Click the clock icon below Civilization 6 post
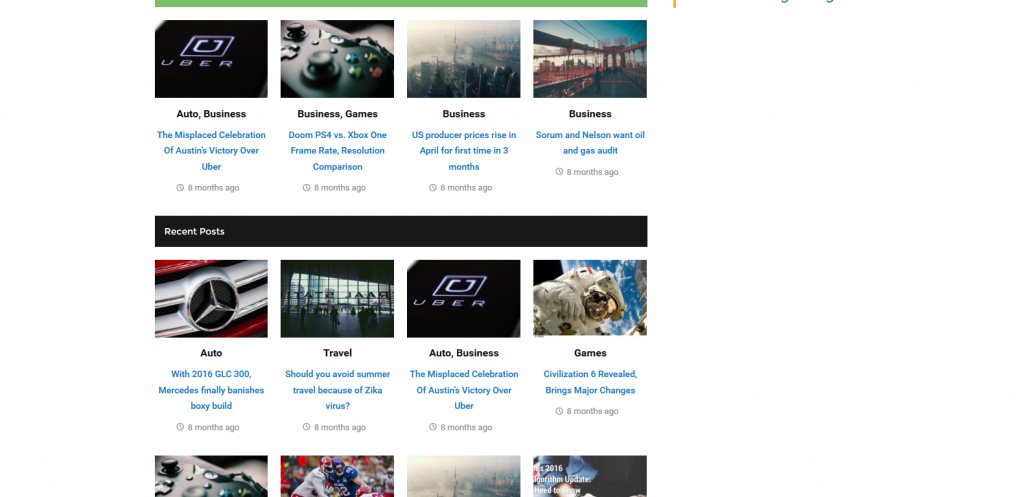This screenshot has width=1024, height=497. (560, 411)
